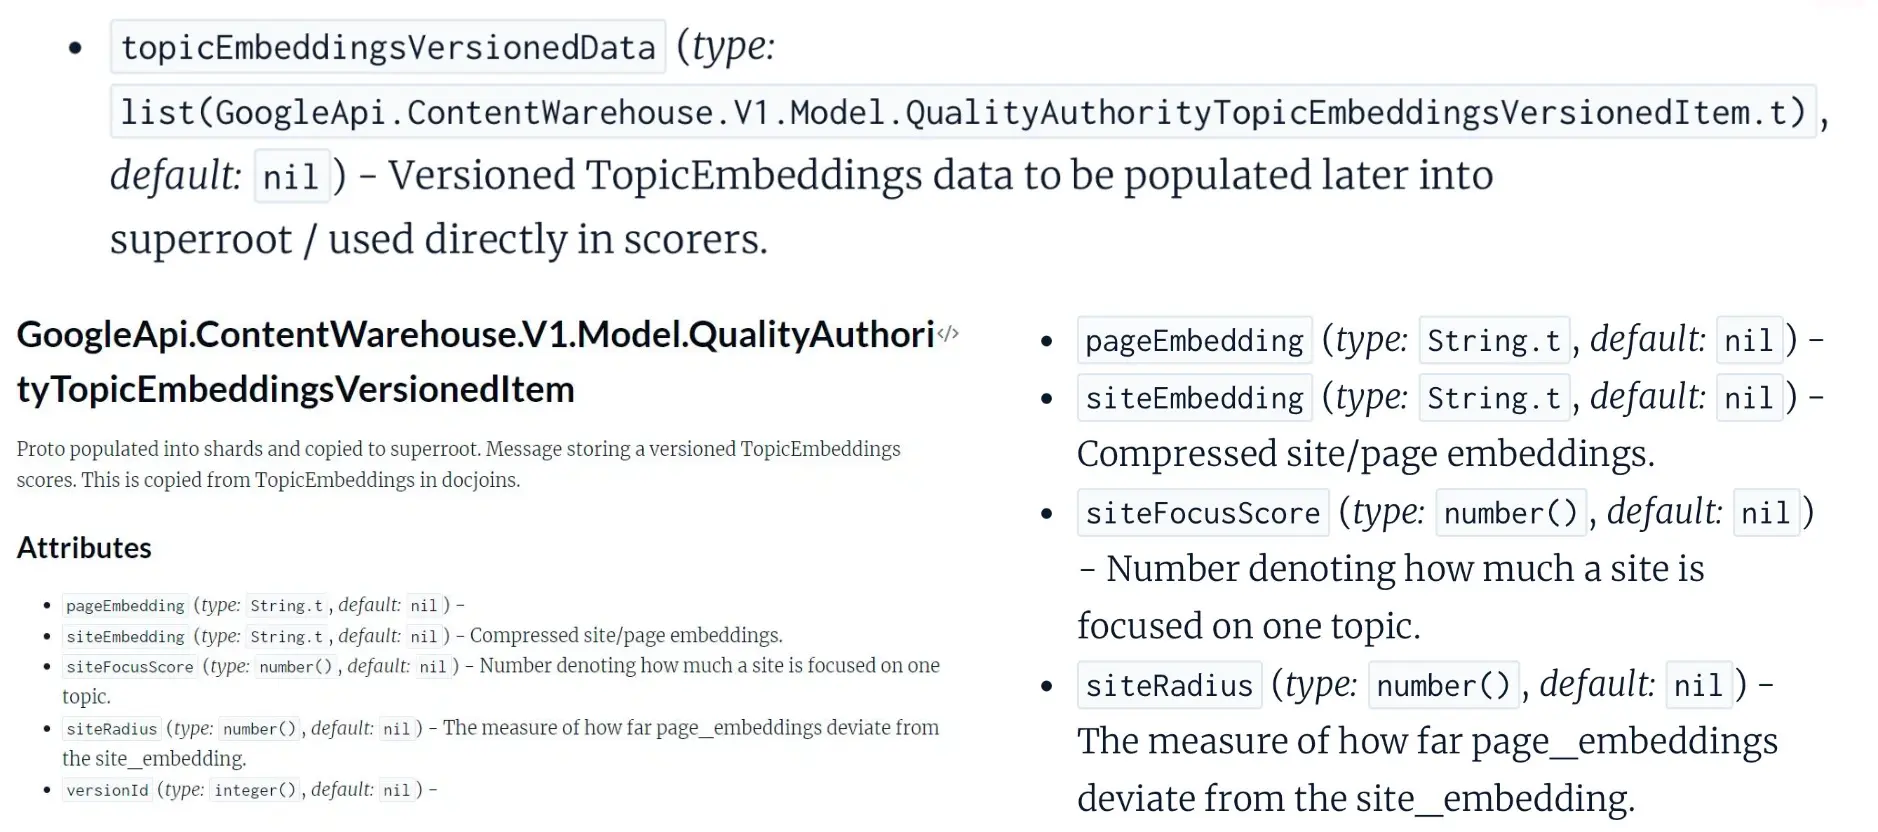Click number() type next to enlarged siteRadius
The height and width of the screenshot is (832, 1878).
(1443, 685)
